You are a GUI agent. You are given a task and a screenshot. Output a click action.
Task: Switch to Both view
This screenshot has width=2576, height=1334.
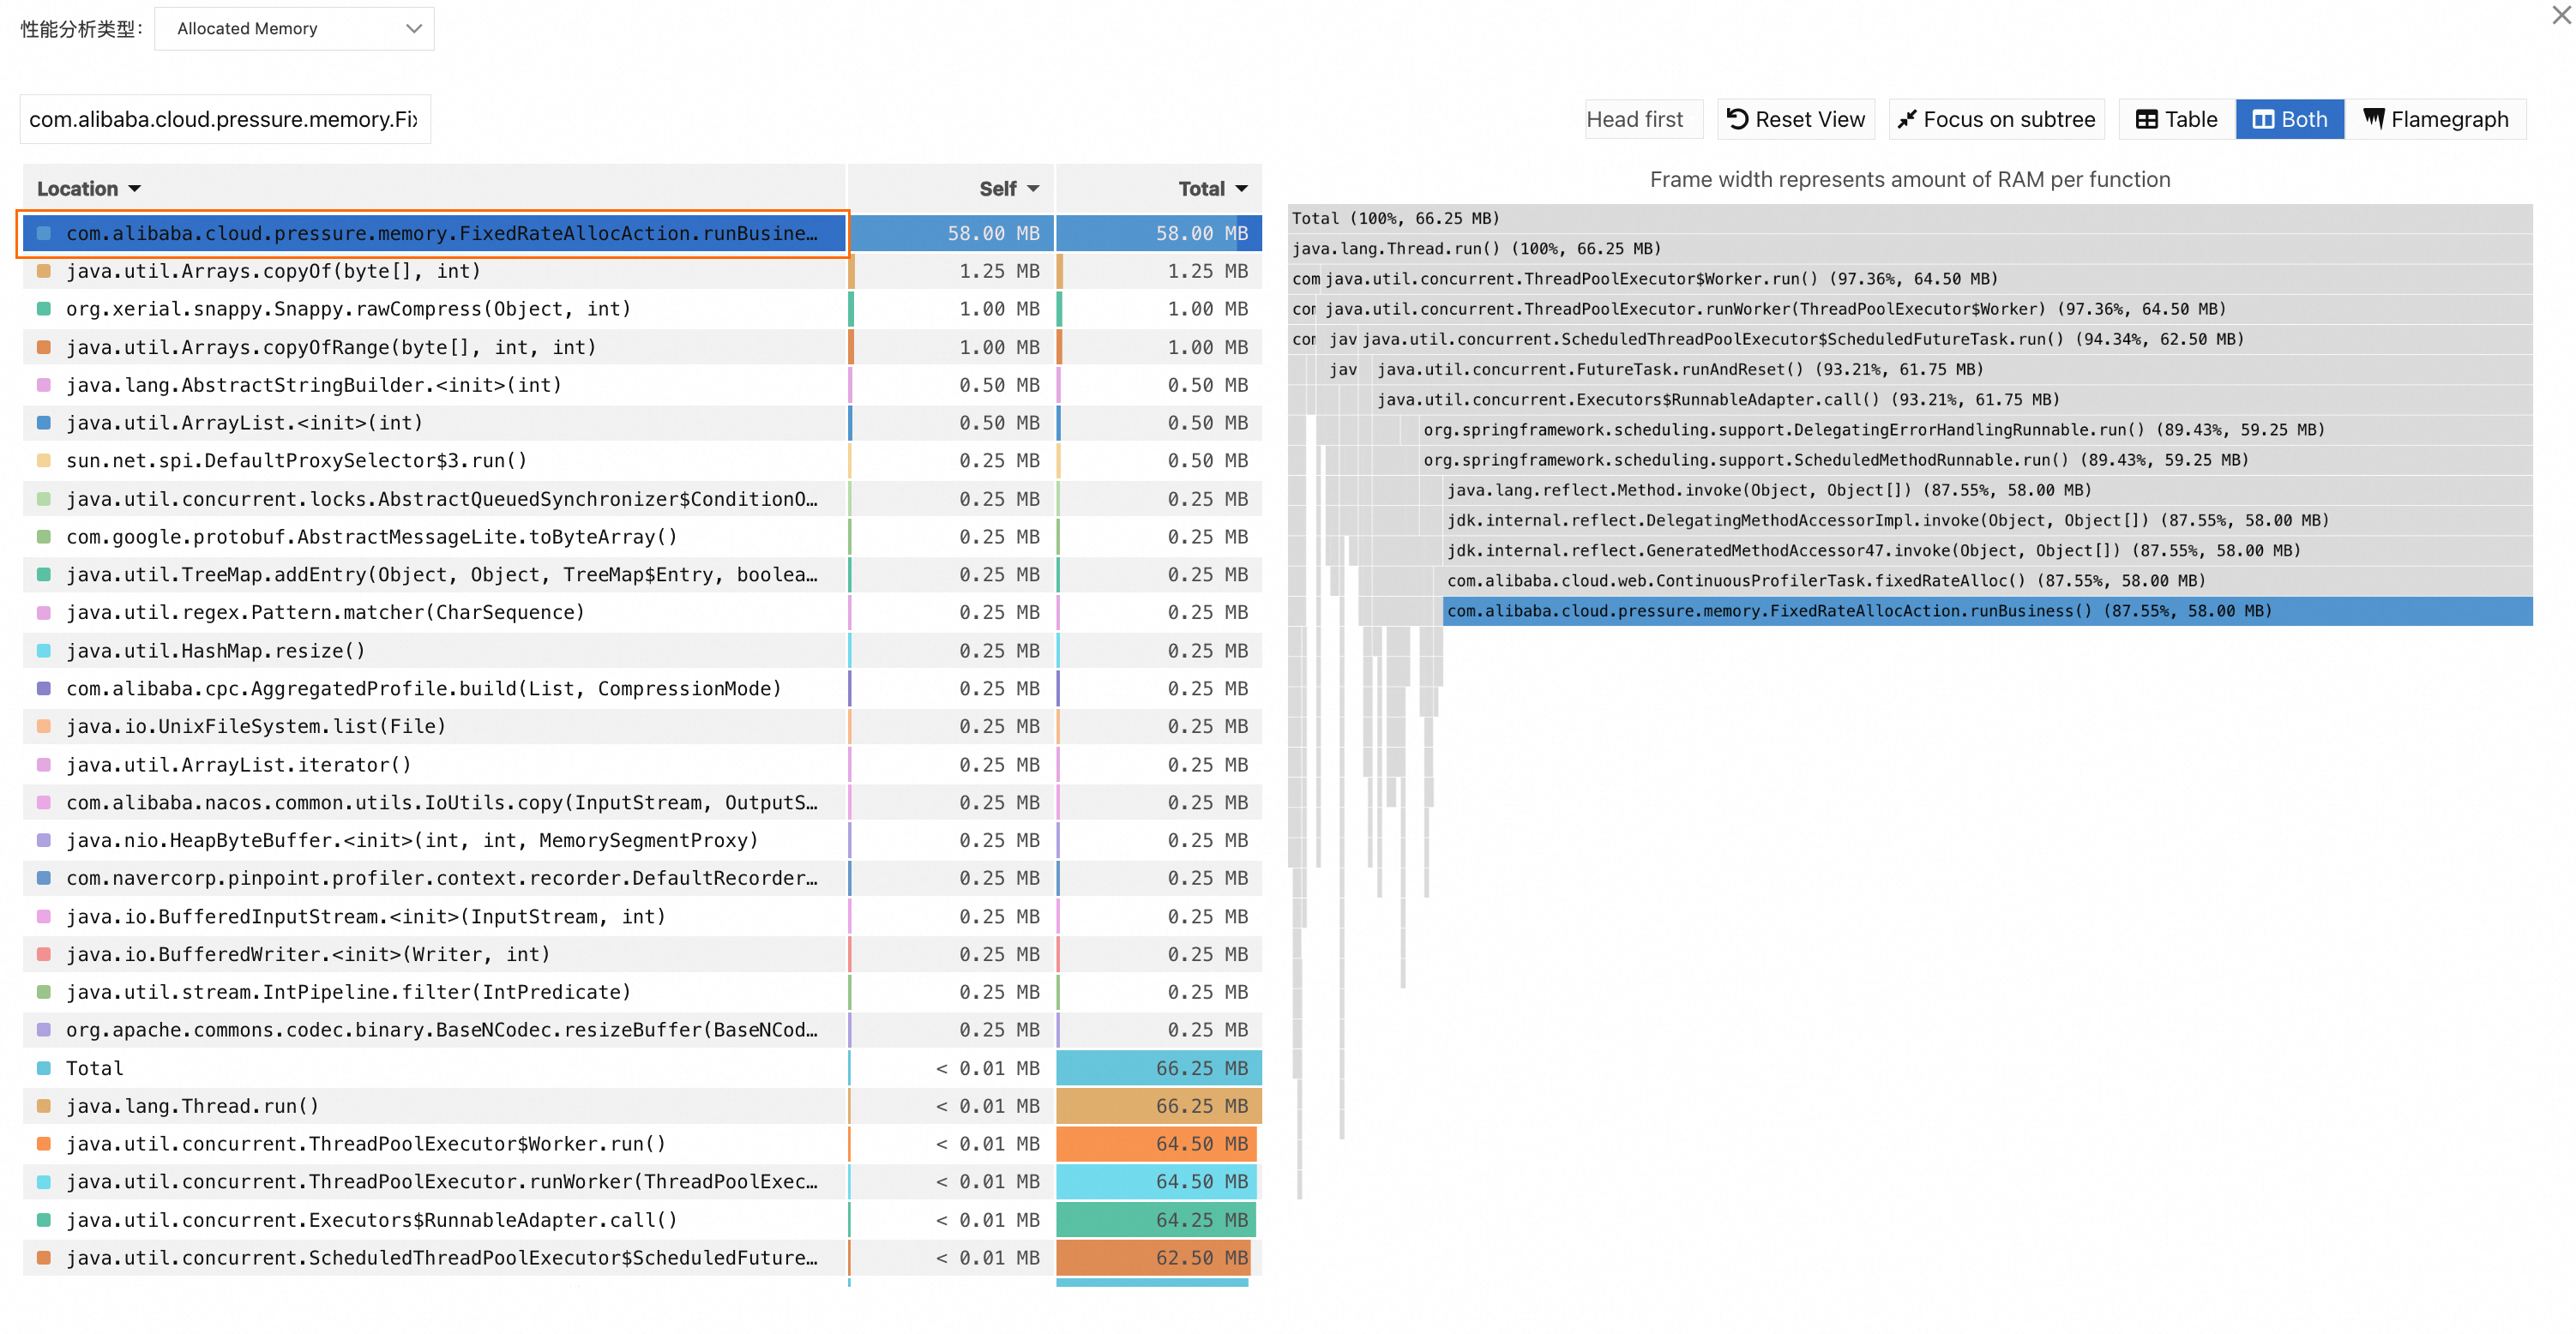(2290, 119)
